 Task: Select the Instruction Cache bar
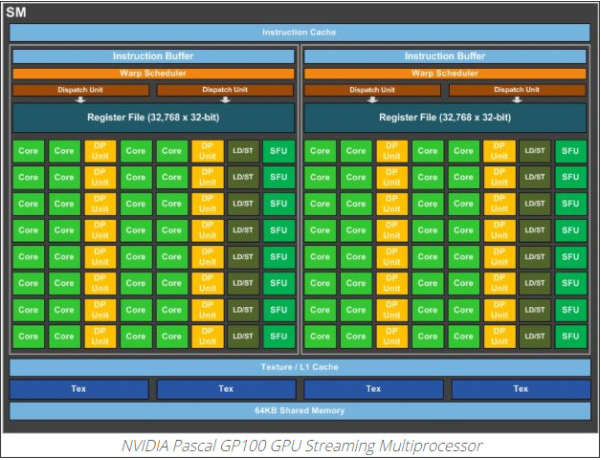pyautogui.click(x=299, y=33)
